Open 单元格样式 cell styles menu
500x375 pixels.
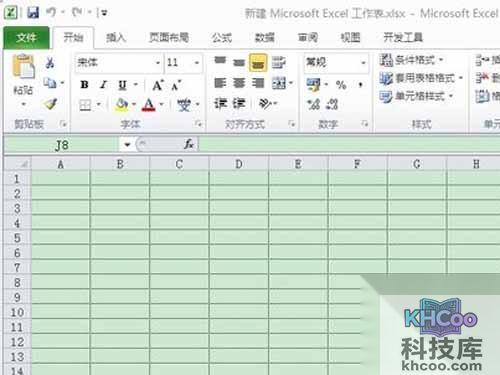416,97
